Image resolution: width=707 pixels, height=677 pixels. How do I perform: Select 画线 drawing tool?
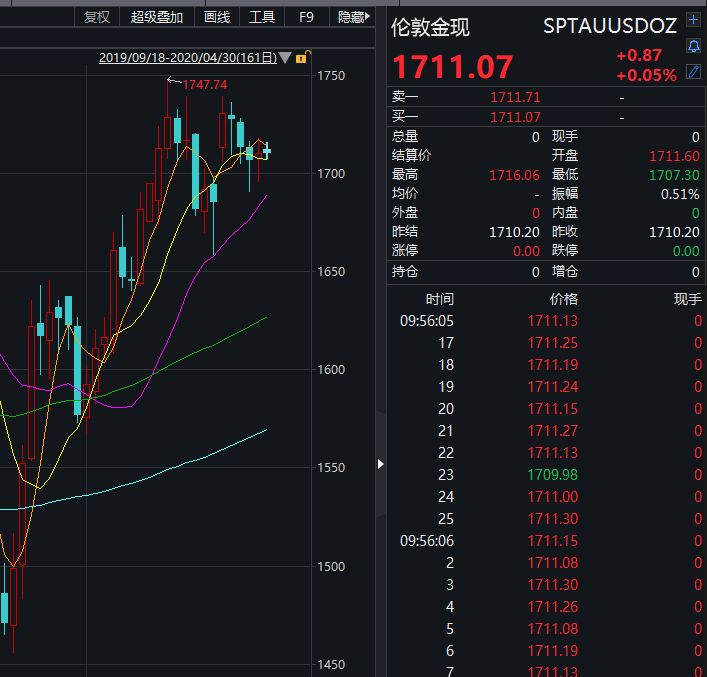(x=217, y=17)
